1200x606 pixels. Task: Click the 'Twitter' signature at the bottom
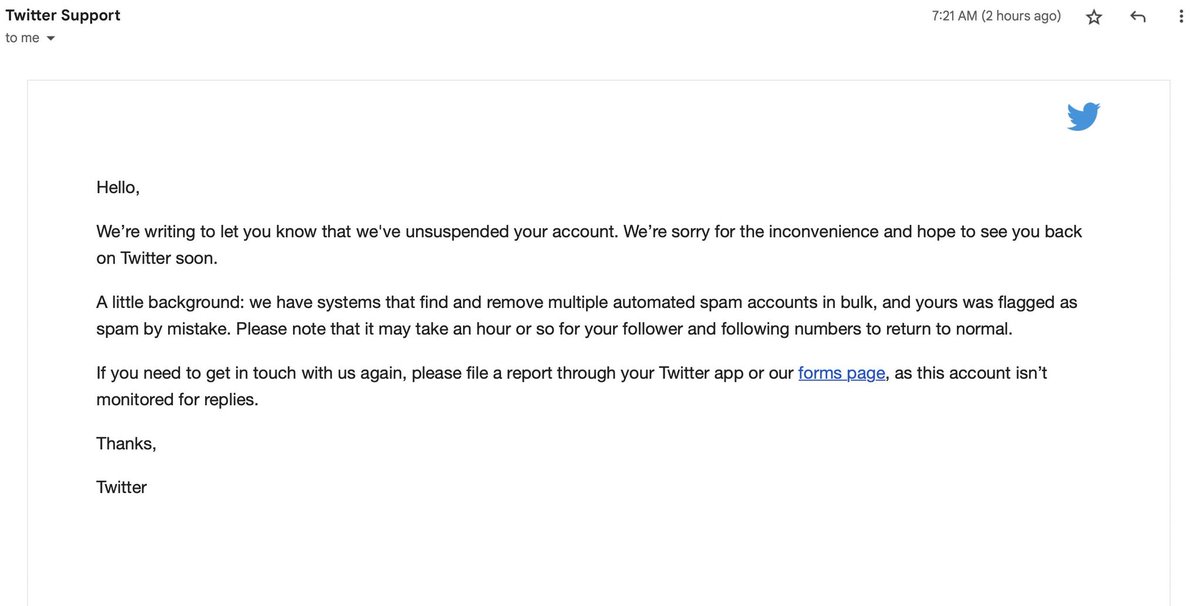coord(121,487)
